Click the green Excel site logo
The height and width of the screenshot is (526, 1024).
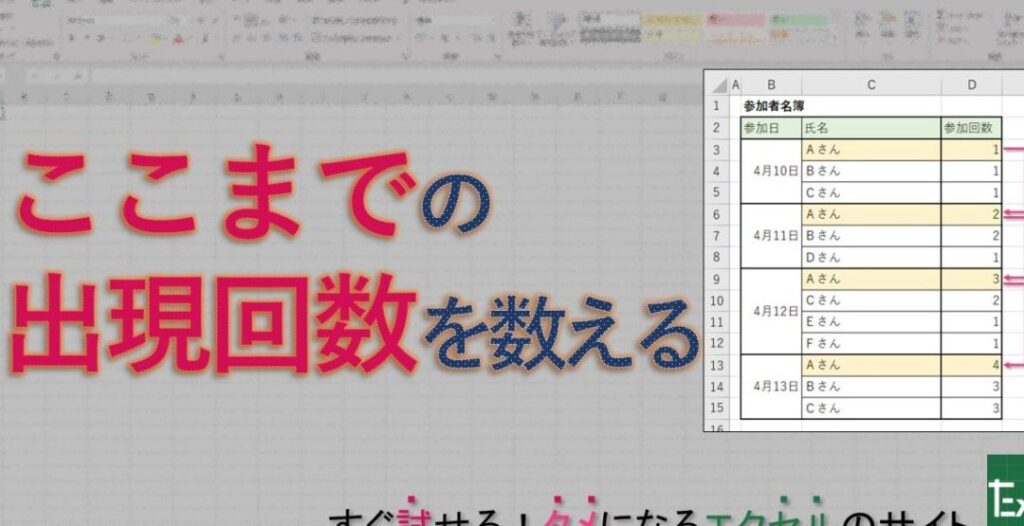pyautogui.click(x=1005, y=490)
